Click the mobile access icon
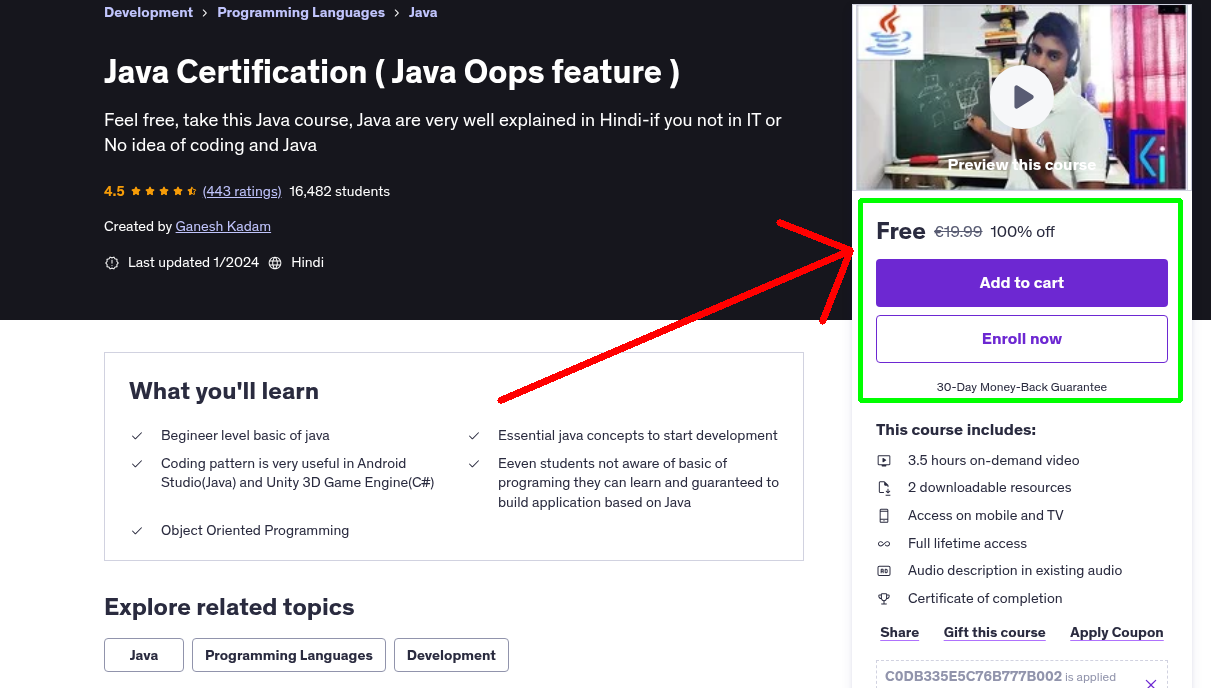Screen dimensions: 1211x688 point(884,516)
